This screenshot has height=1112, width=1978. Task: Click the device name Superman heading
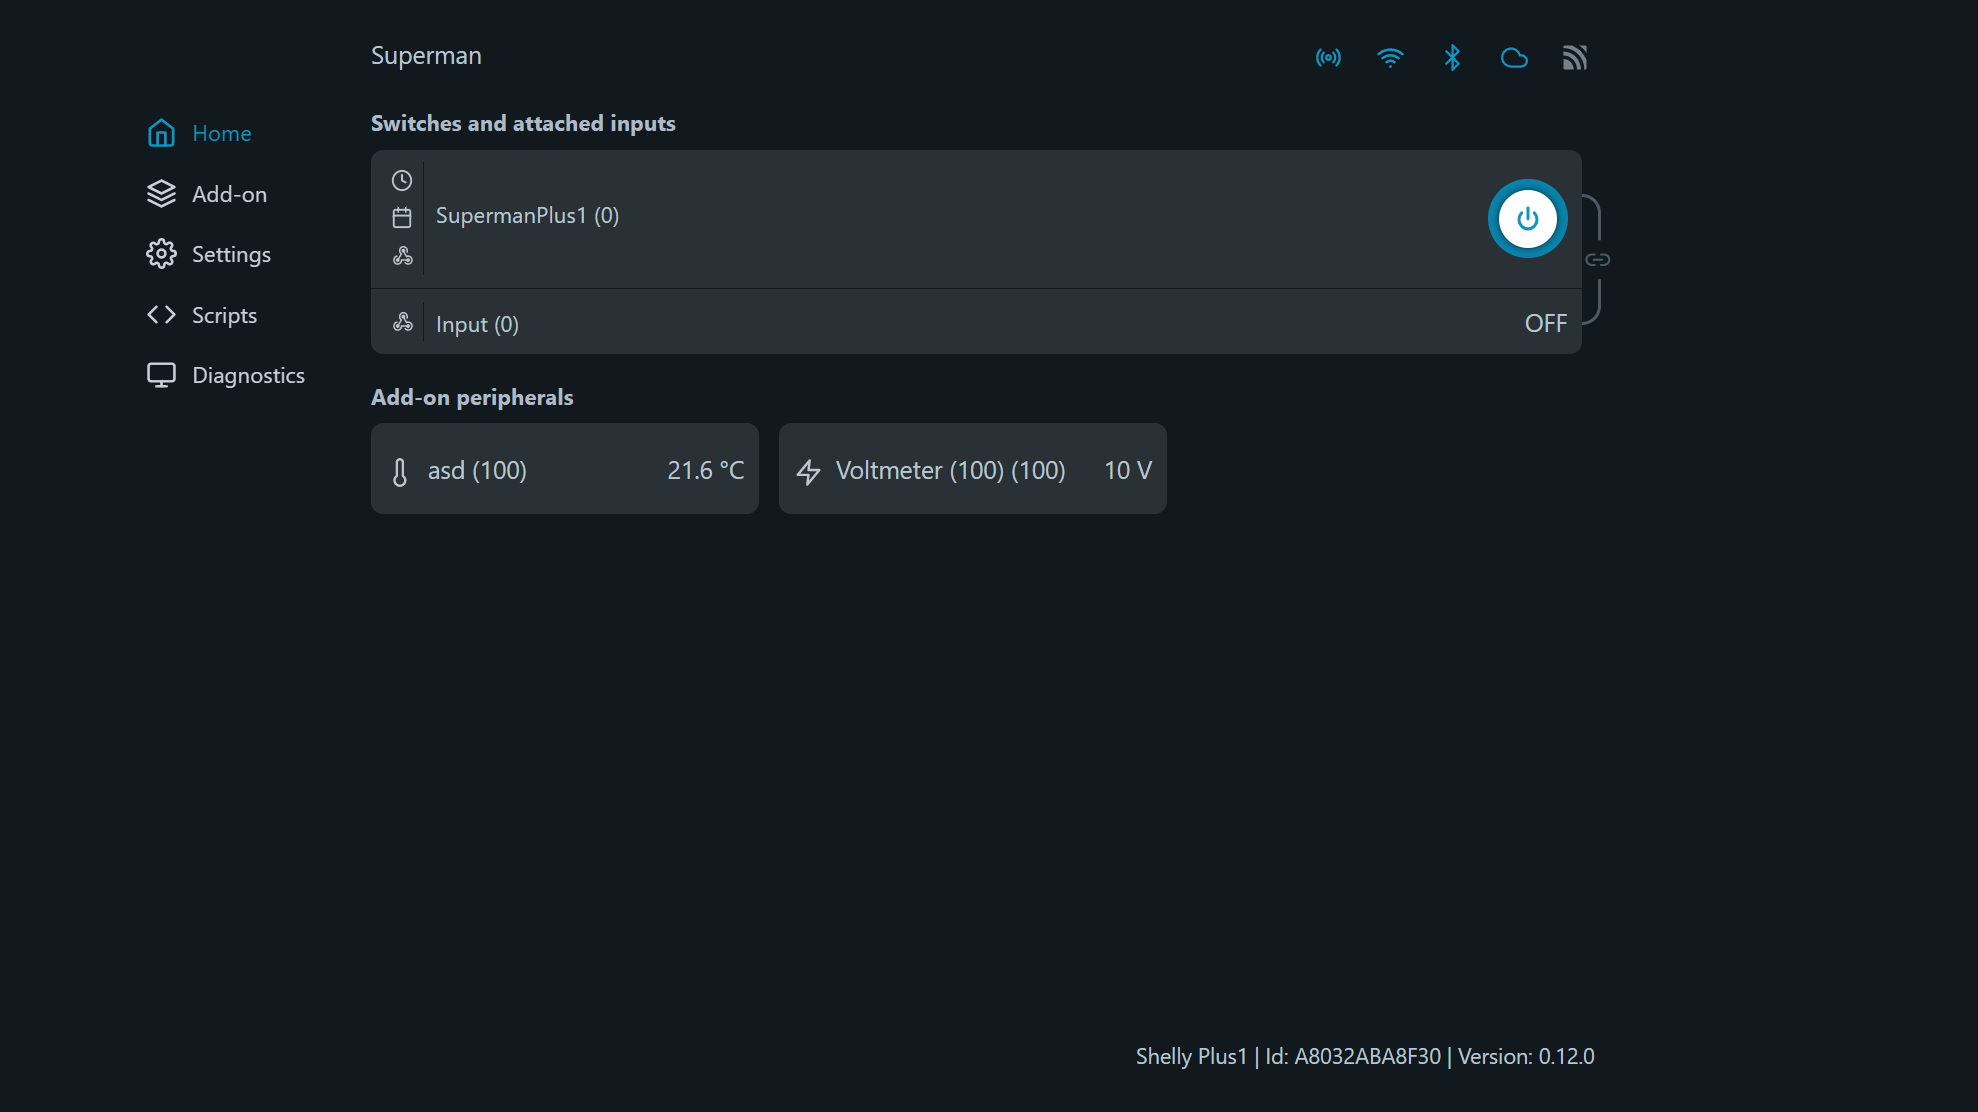[x=426, y=55]
